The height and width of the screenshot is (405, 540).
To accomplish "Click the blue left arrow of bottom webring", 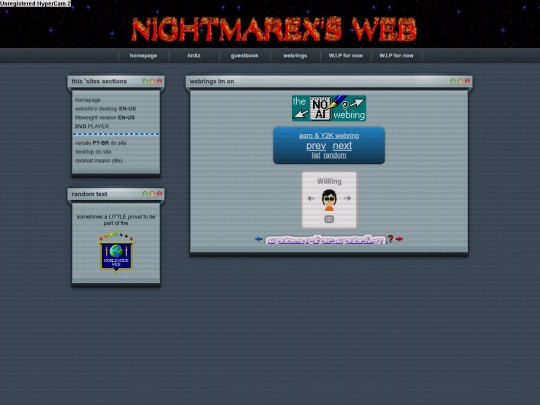I will [259, 239].
